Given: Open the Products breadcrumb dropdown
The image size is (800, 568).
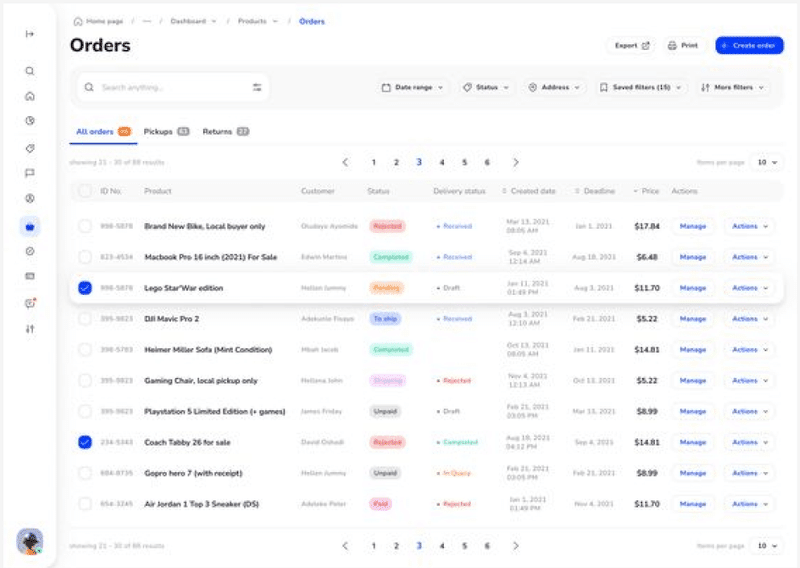Looking at the screenshot, I should click(258, 21).
